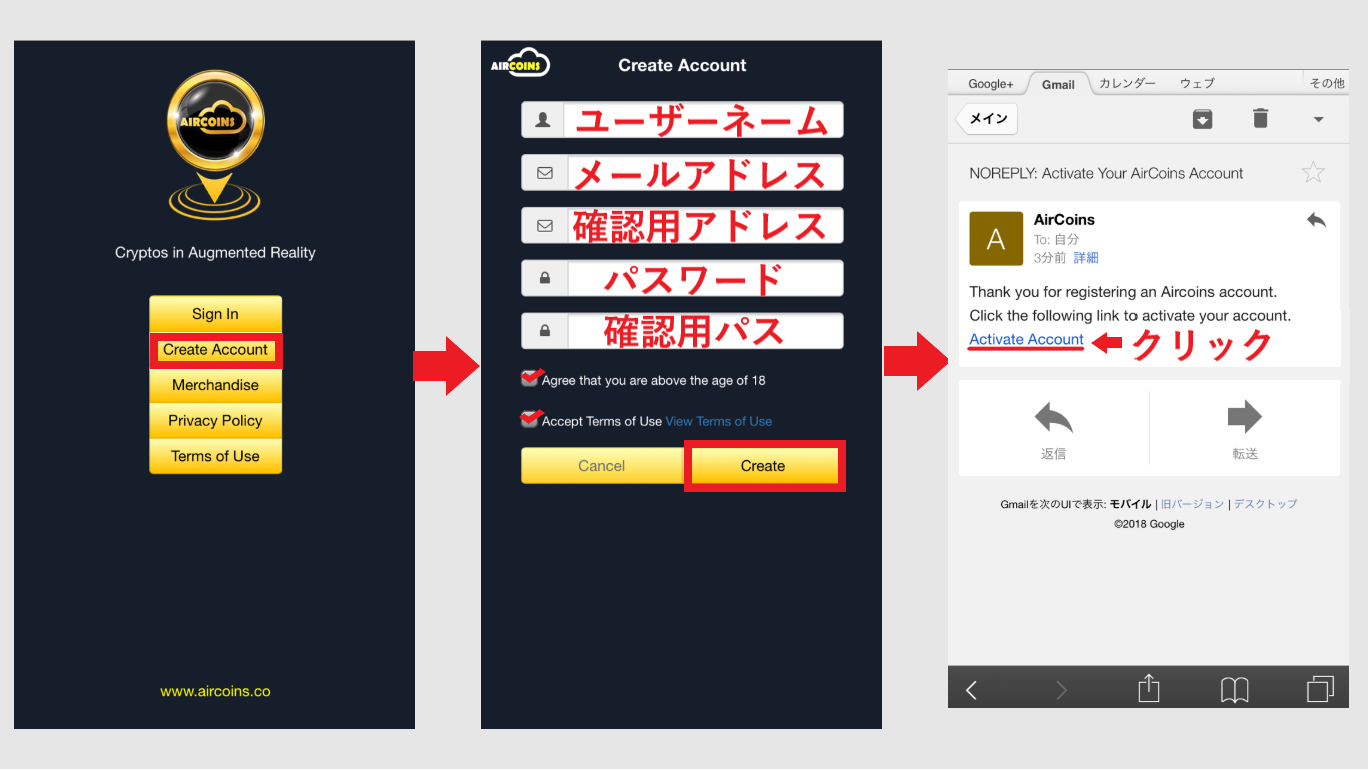Open the more actions dropdown arrow

click(x=1318, y=120)
